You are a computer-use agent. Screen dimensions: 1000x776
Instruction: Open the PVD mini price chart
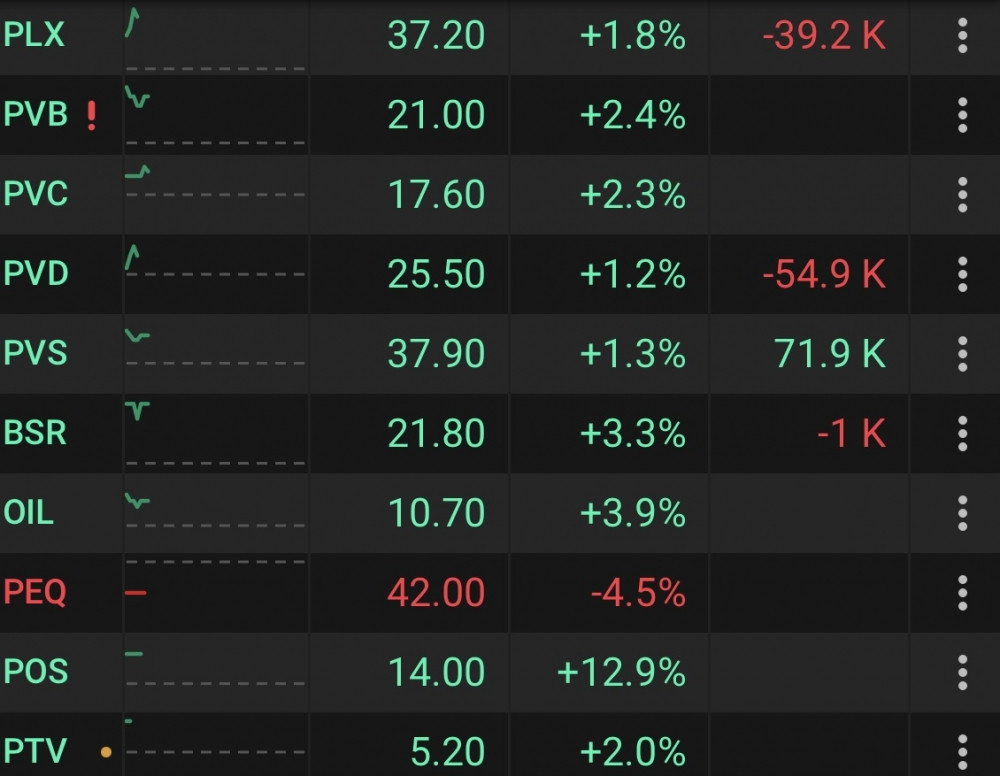tap(216, 274)
